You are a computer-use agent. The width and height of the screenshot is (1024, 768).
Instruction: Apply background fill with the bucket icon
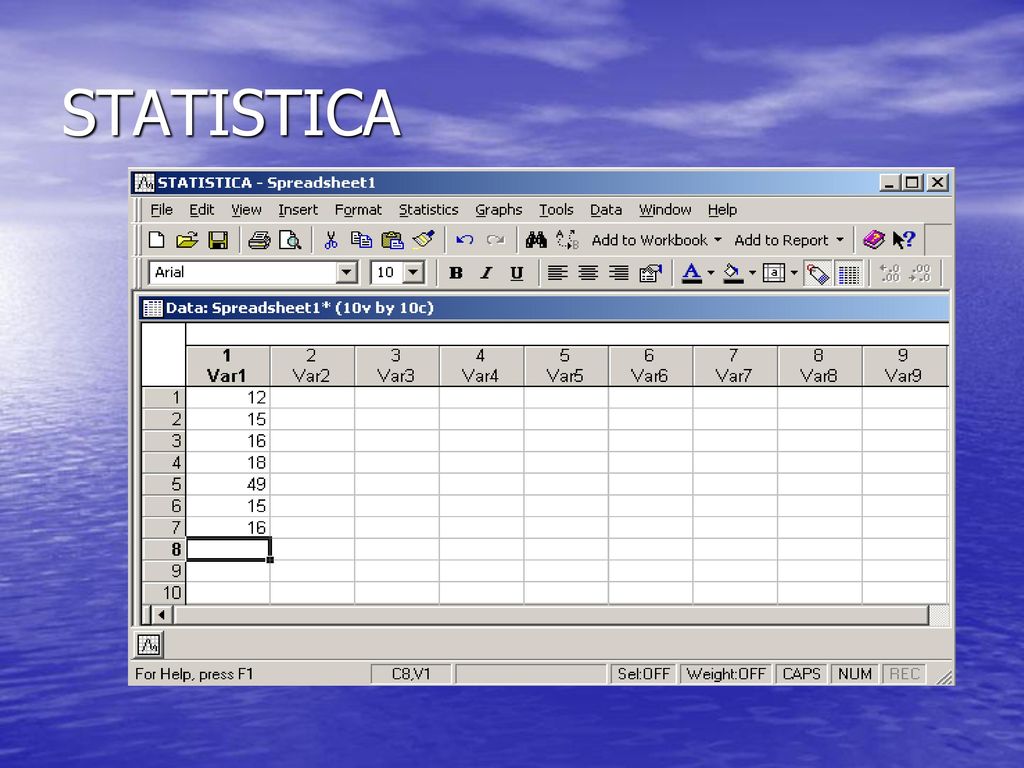733,273
